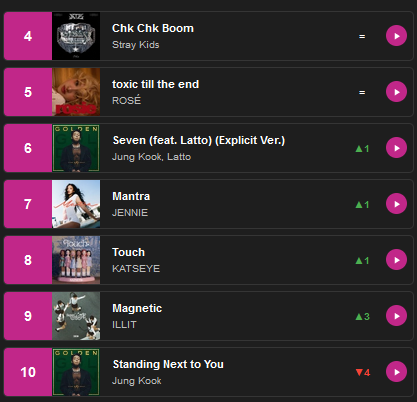The width and height of the screenshot is (417, 402).
Task: Click the Standing Next to You title
Action: click(x=168, y=364)
